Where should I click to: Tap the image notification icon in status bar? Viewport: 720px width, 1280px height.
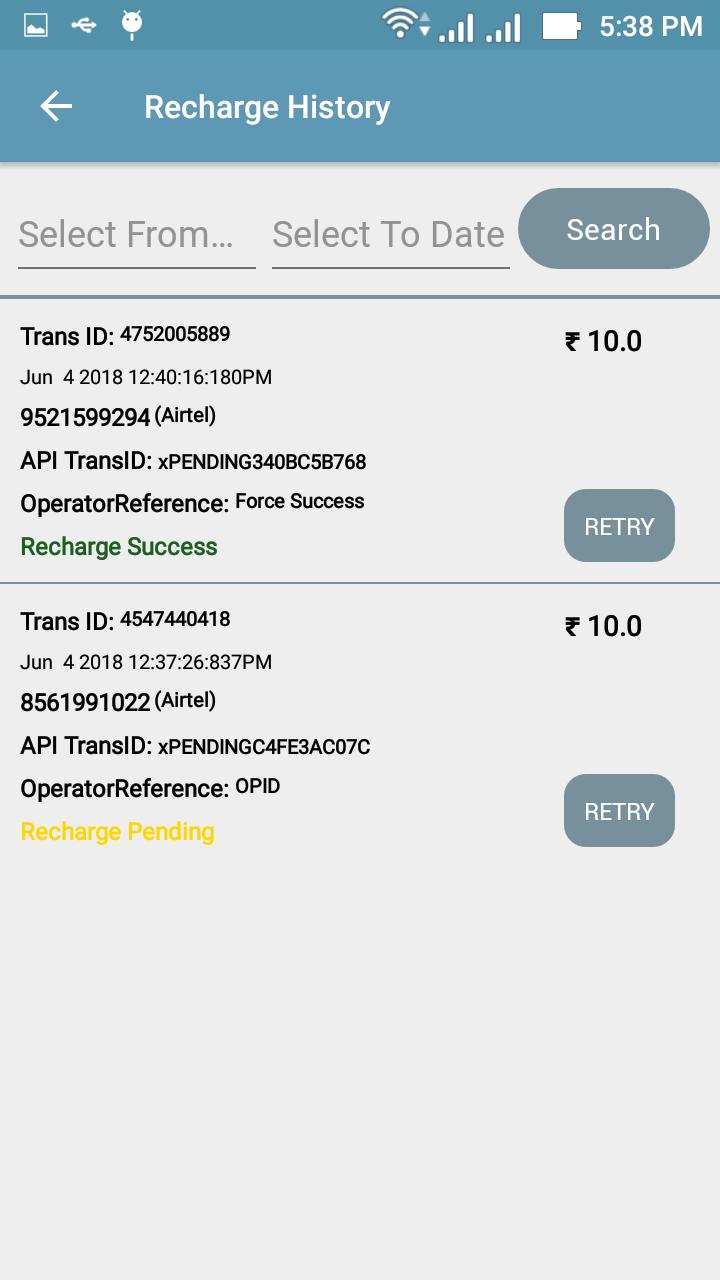click(x=35, y=26)
